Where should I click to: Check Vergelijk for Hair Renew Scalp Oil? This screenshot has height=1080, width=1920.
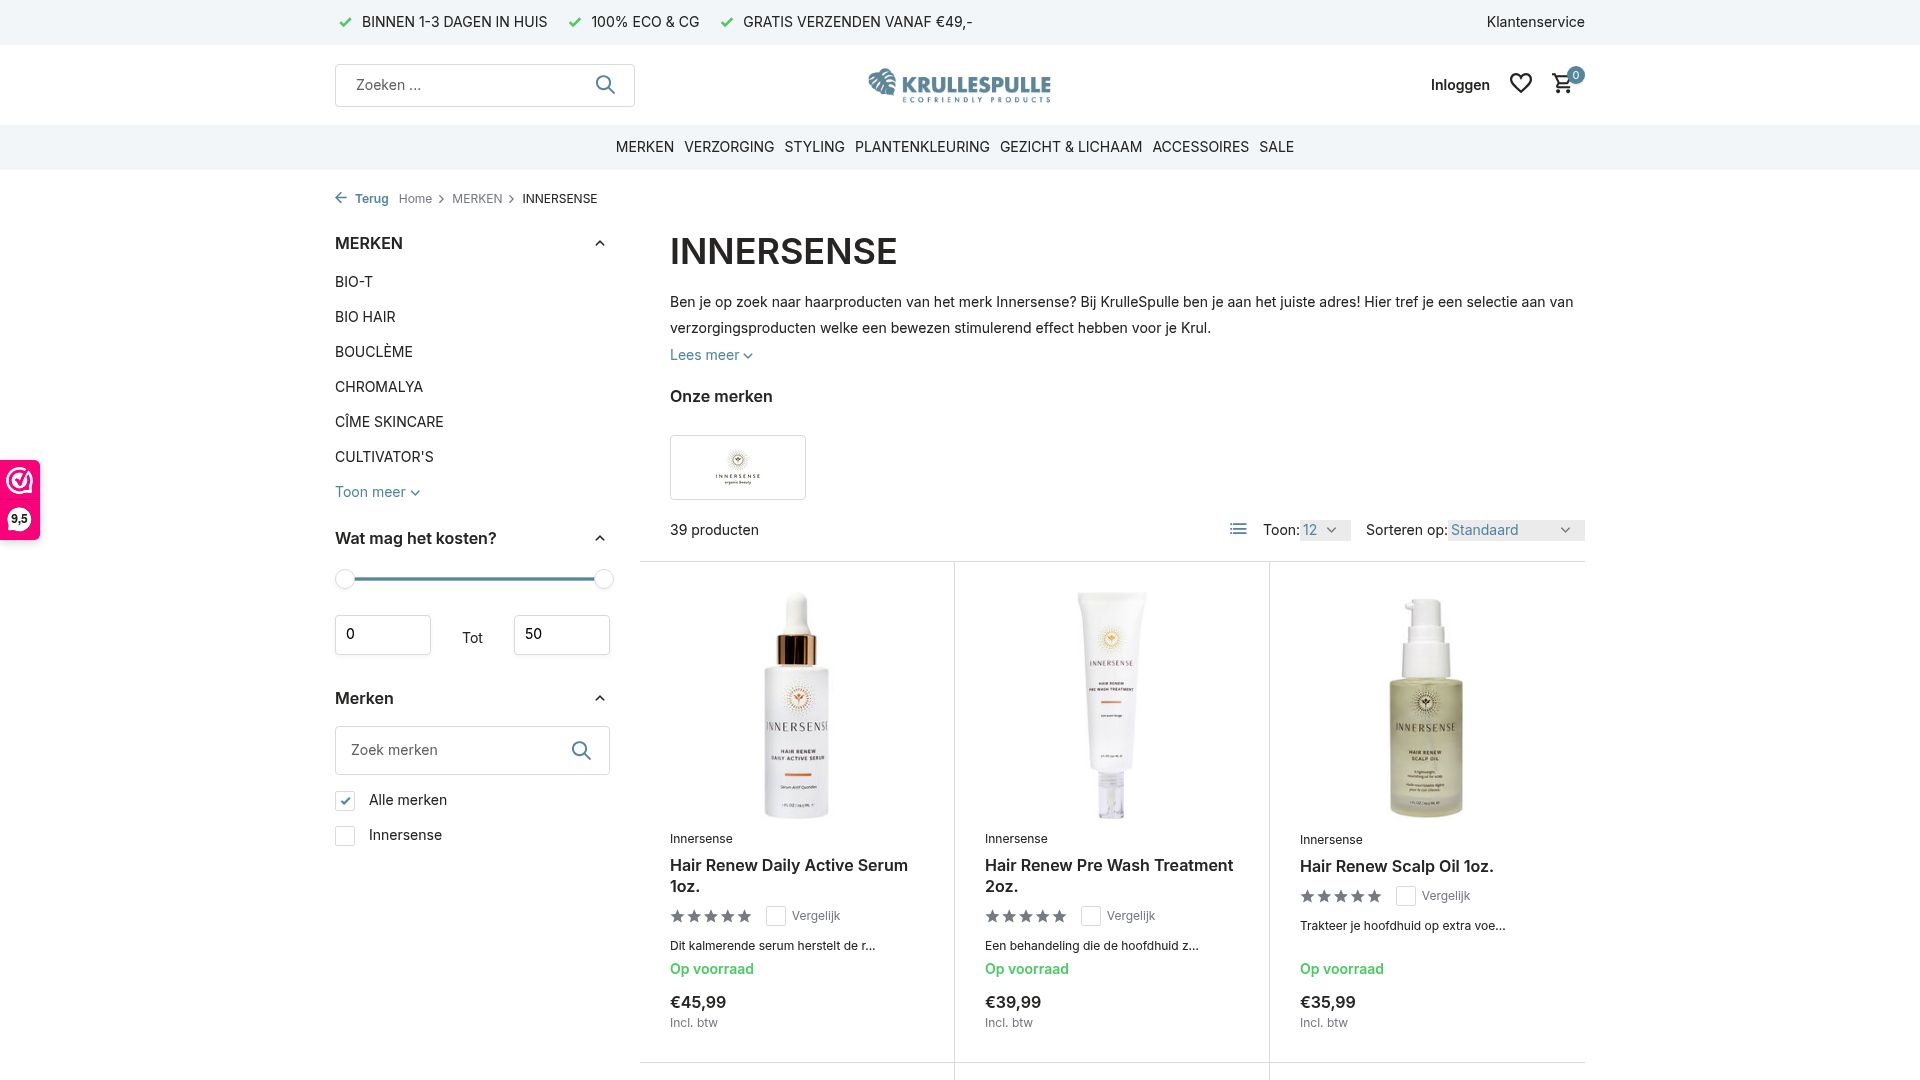point(1406,896)
